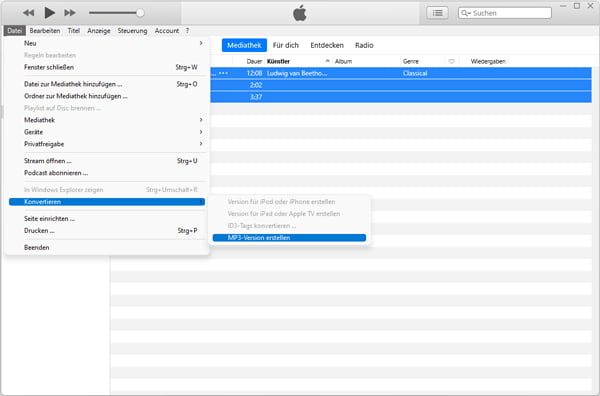Sort by the Künstler column header
The image size is (600, 396).
tap(278, 61)
